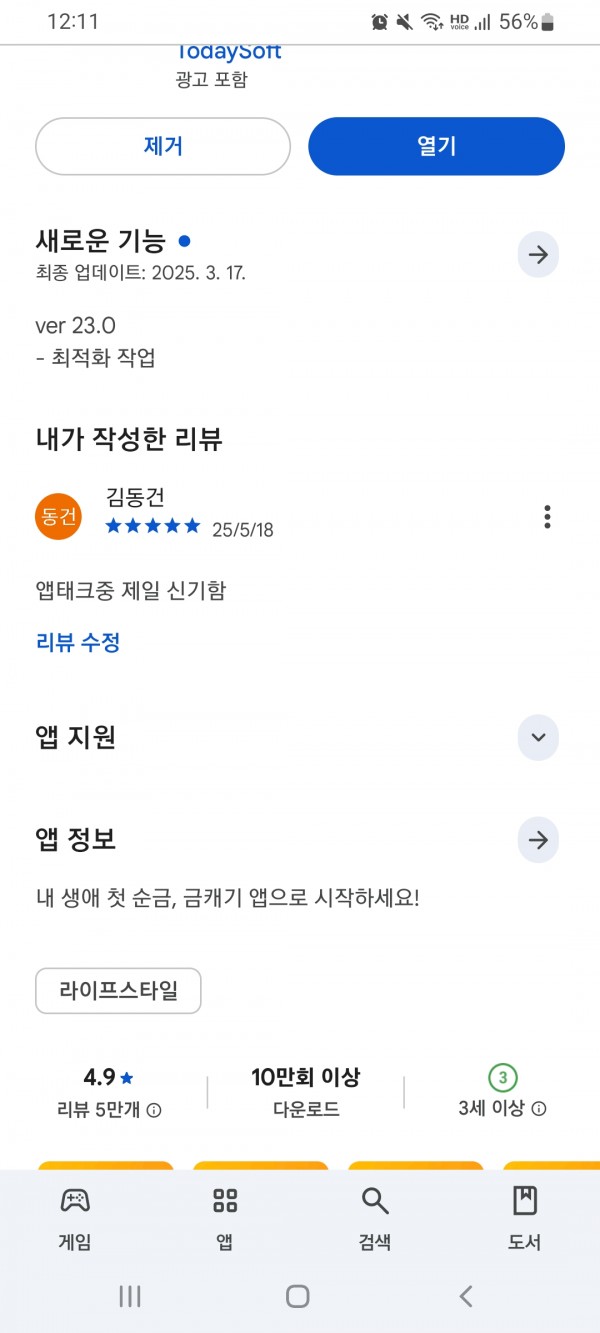Switch to the 앱 tab
The width and height of the screenshot is (600, 1333).
click(225, 1218)
